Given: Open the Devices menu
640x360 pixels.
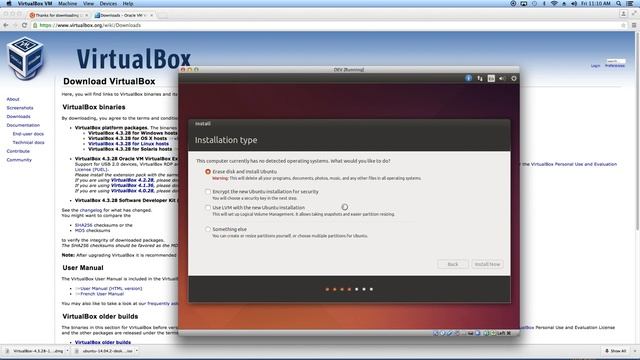Looking at the screenshot, I should click(108, 4).
